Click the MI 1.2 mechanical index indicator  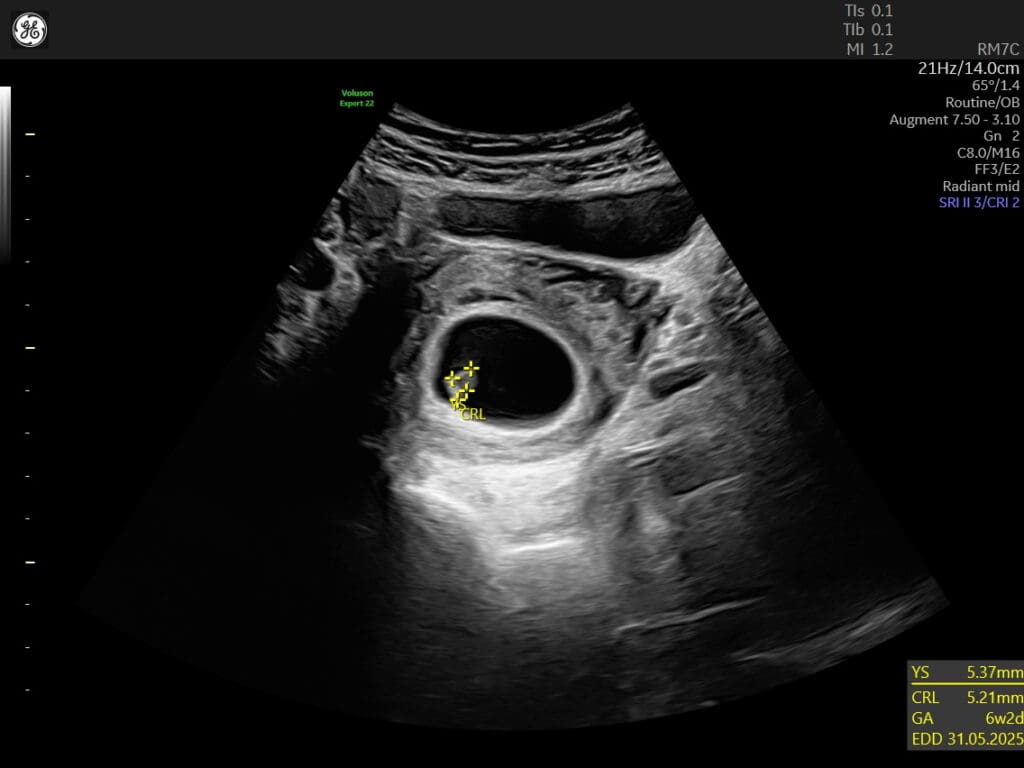[868, 49]
